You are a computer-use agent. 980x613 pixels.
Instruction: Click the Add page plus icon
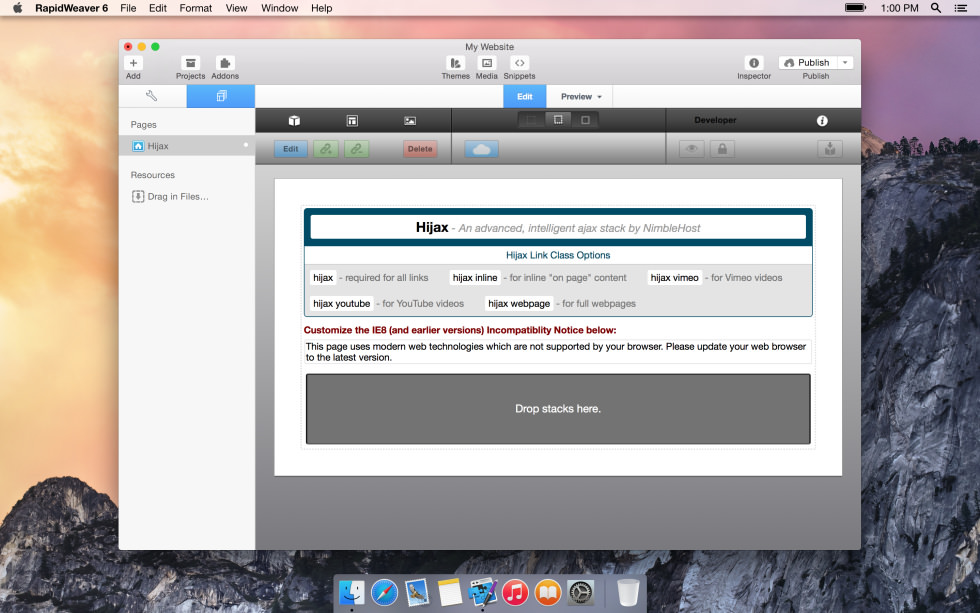(x=133, y=63)
